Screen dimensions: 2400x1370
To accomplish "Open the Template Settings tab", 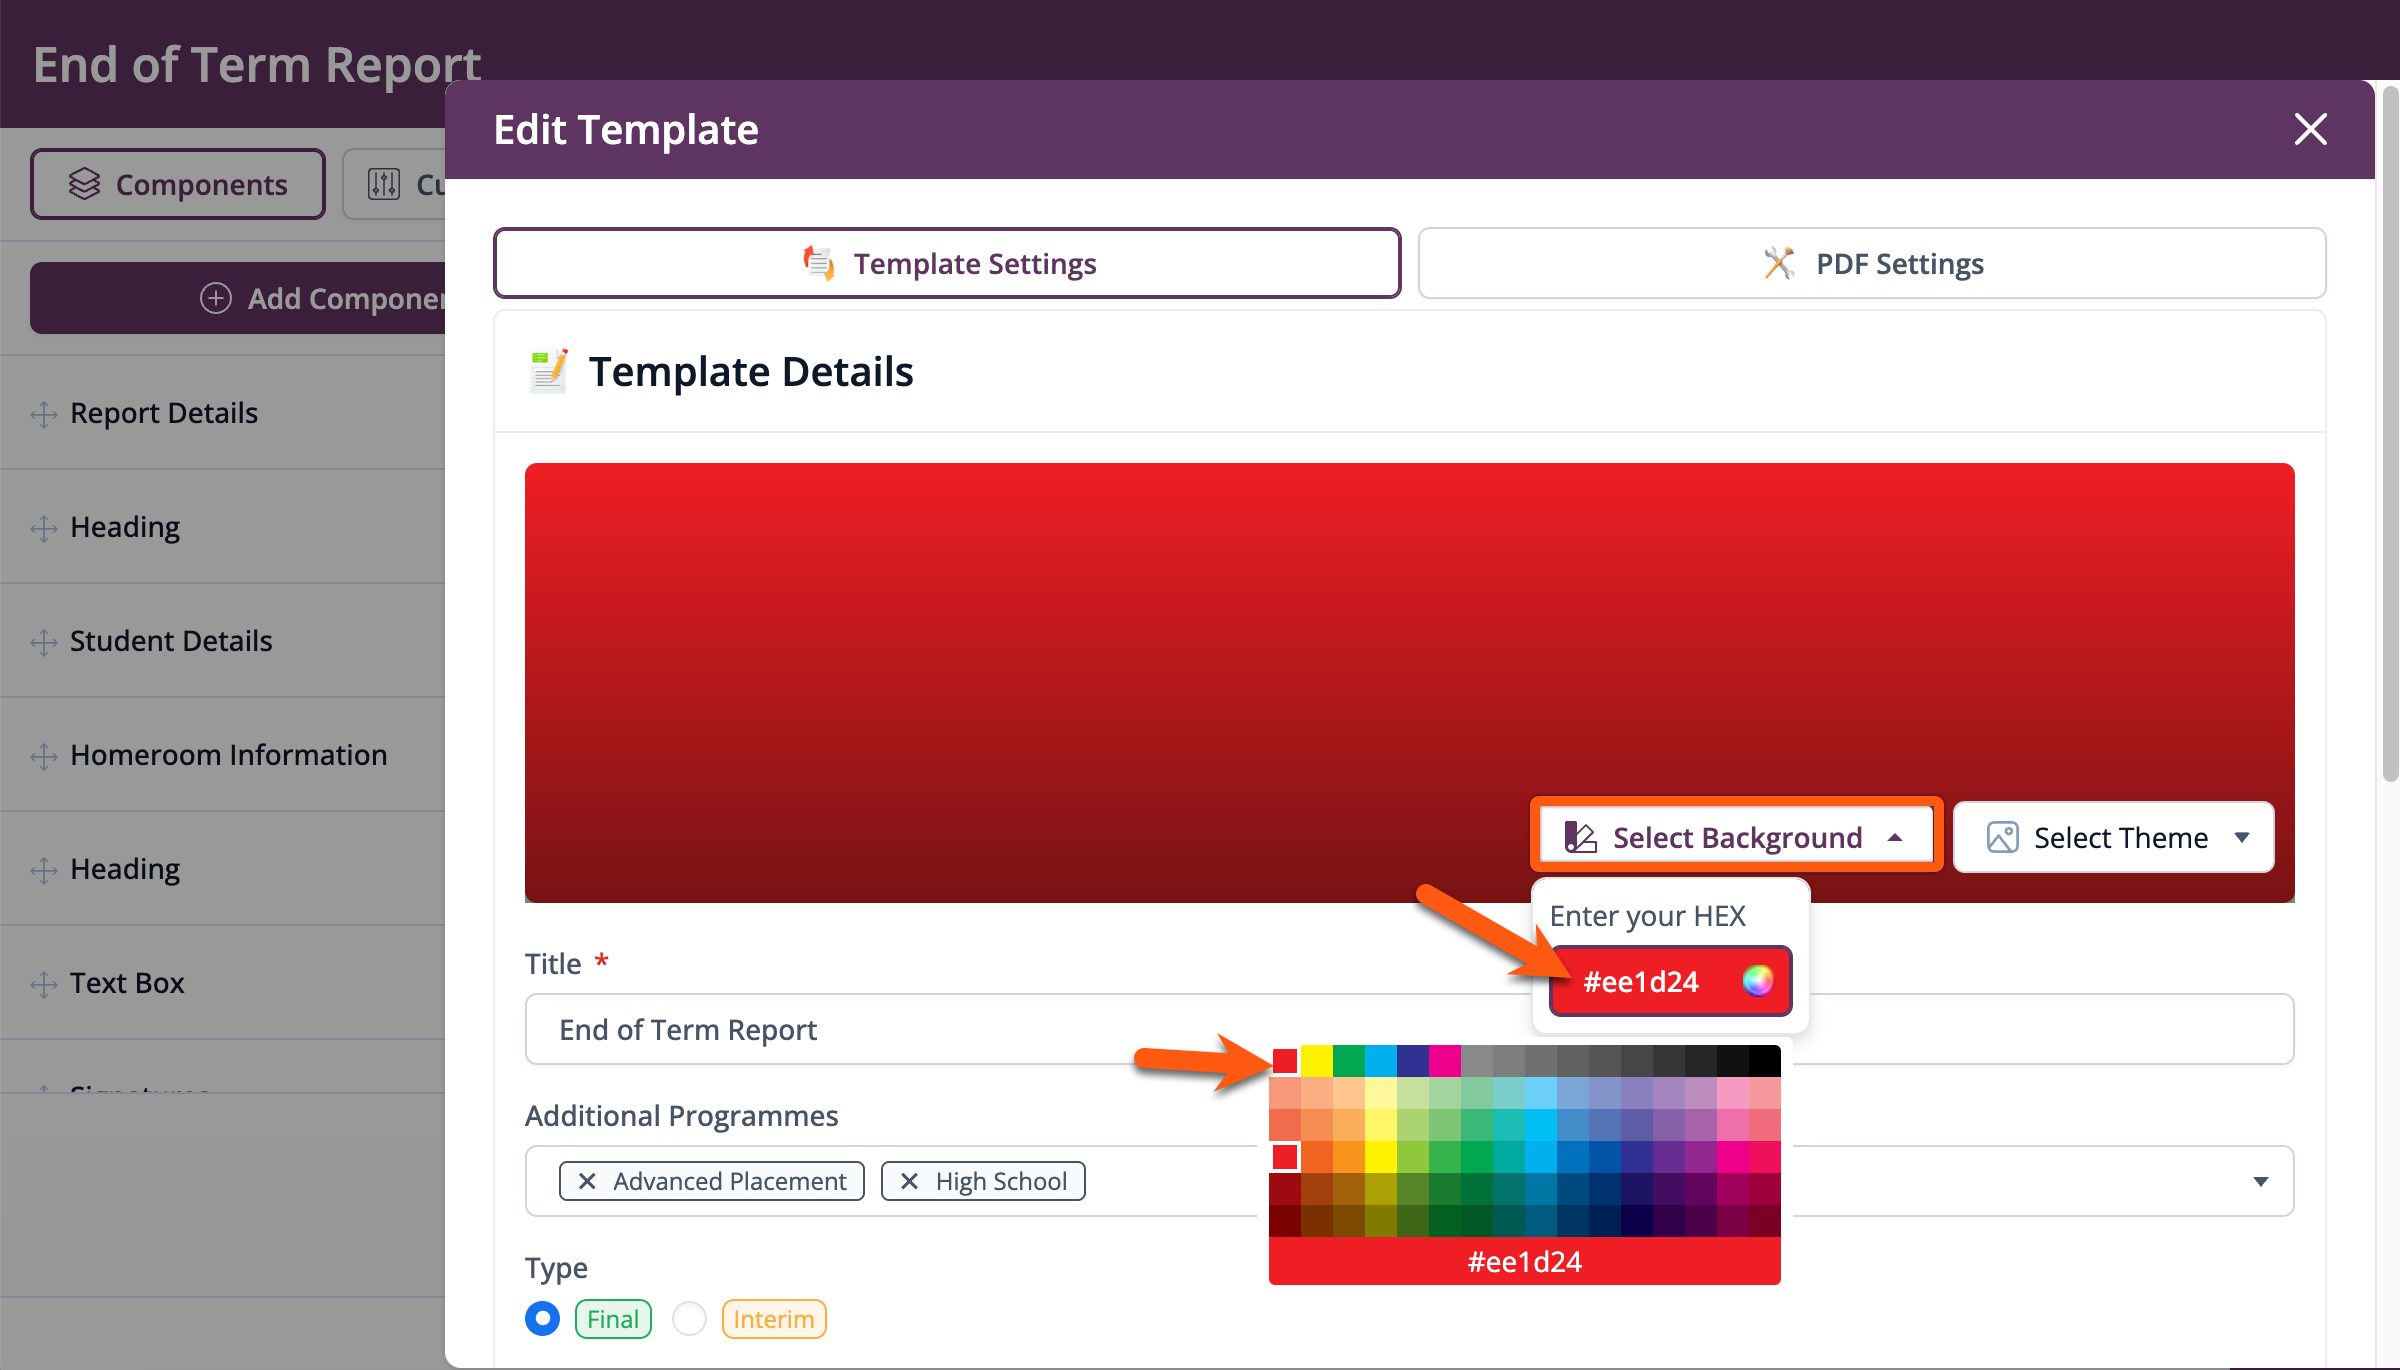I will 946,263.
